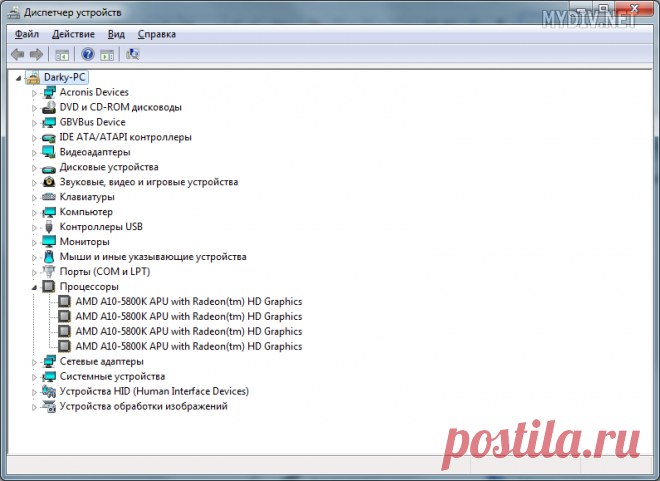Click the Клавиатуры keyboard icon

[49, 197]
